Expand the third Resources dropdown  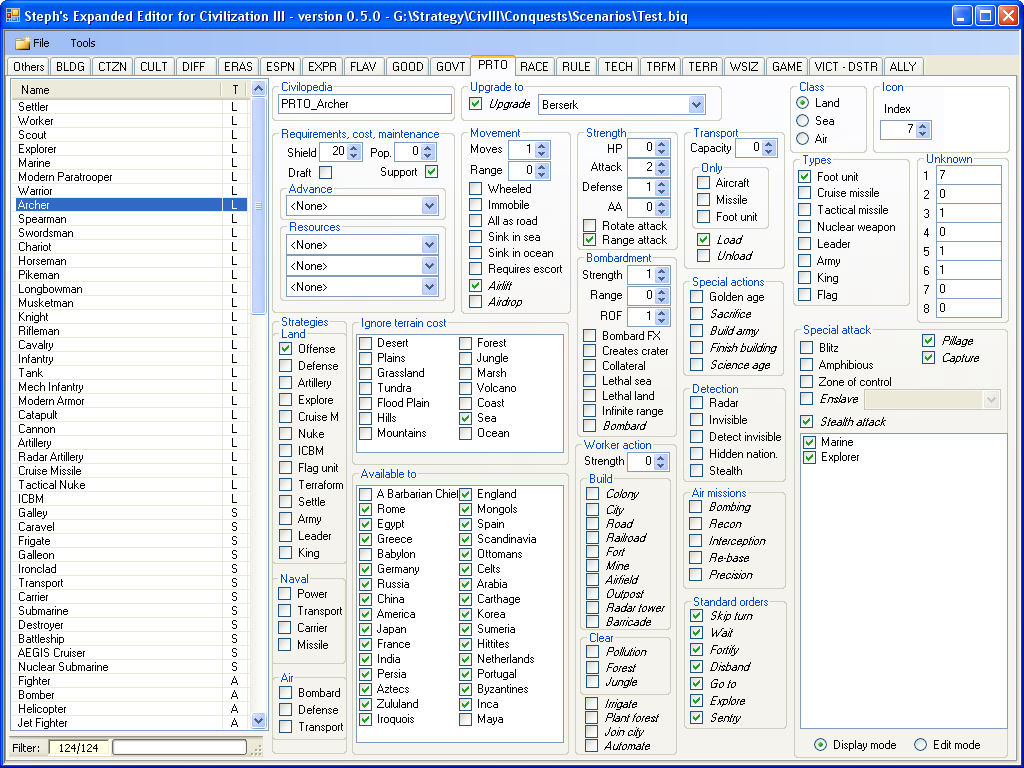click(429, 287)
